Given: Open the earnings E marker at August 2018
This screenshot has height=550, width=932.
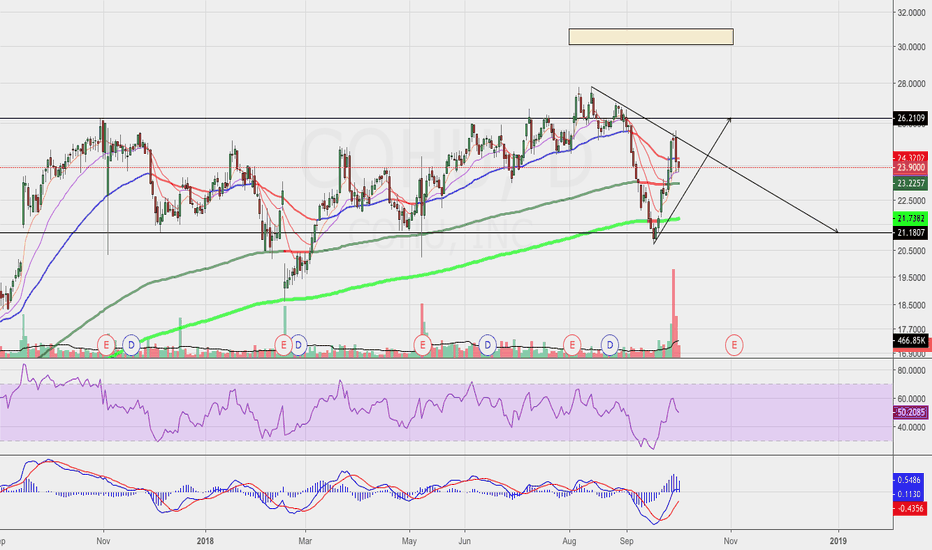Looking at the screenshot, I should coord(572,345).
